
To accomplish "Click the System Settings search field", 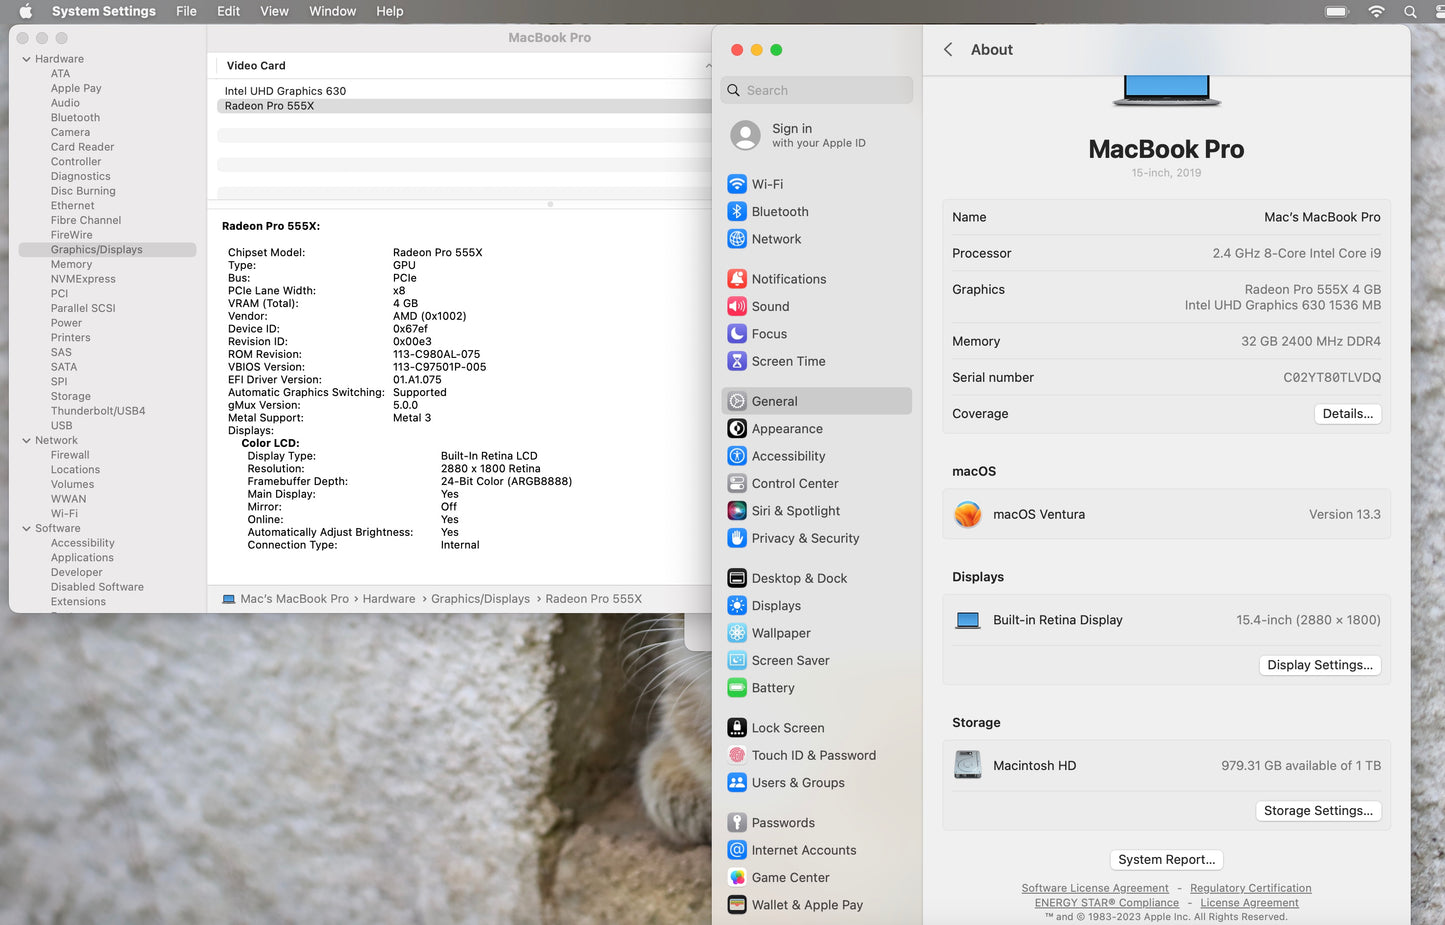I will click(816, 89).
